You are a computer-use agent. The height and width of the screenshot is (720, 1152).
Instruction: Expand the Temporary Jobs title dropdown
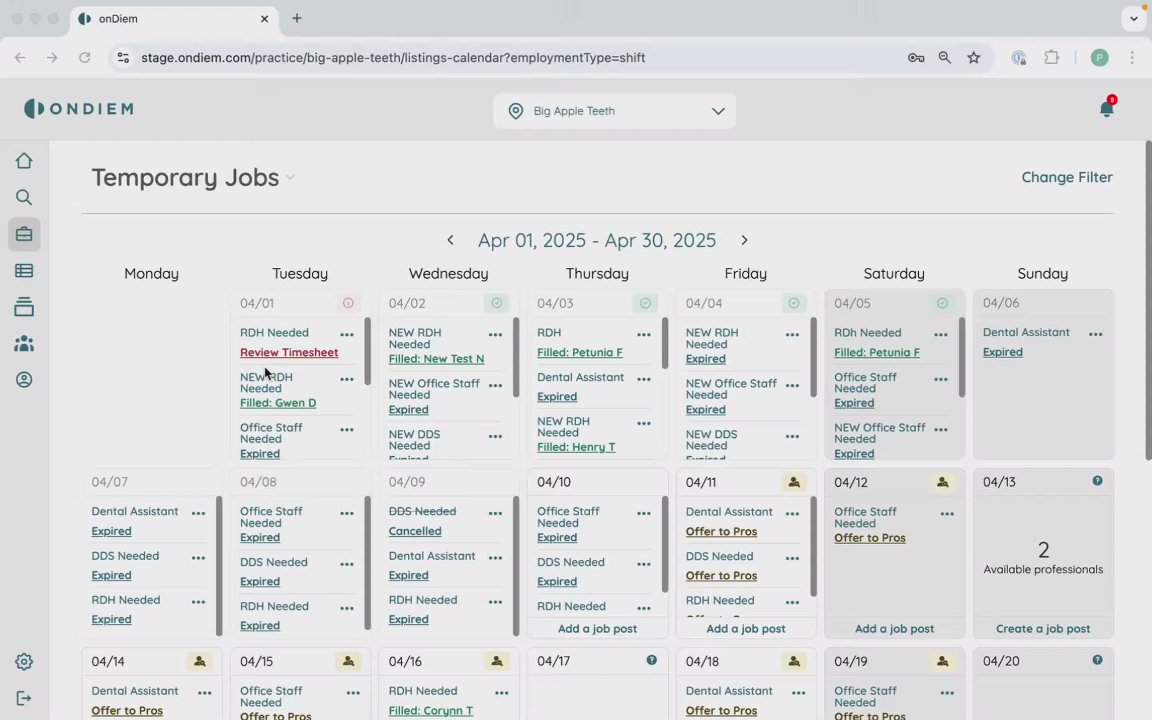[x=290, y=177]
